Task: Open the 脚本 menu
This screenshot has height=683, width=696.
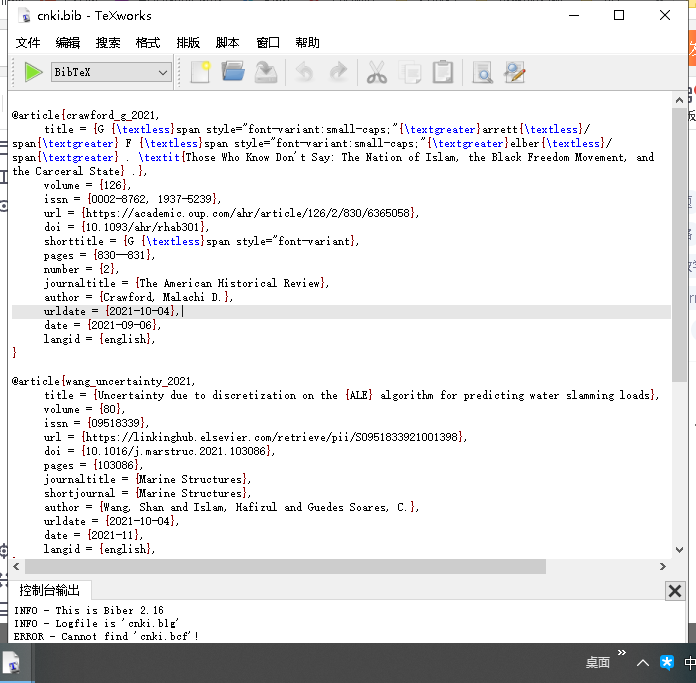Action: tap(228, 43)
